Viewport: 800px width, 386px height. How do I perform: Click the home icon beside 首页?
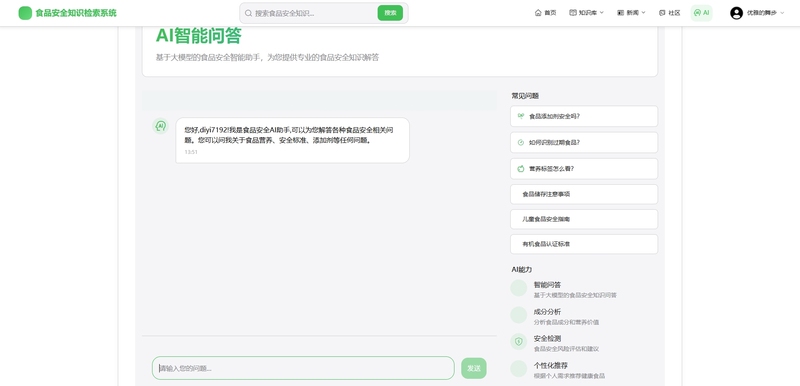[538, 13]
